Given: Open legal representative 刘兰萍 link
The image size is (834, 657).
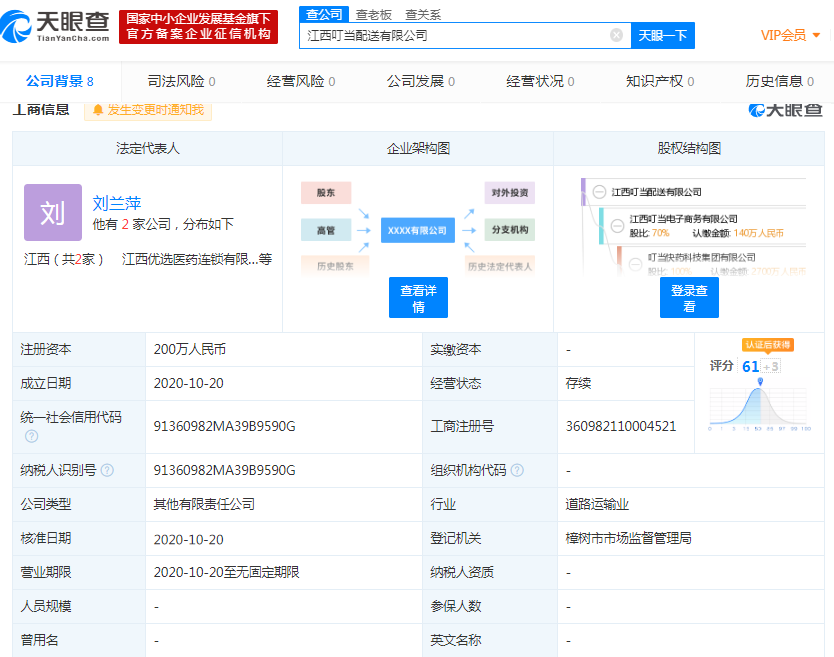Looking at the screenshot, I should [117, 203].
